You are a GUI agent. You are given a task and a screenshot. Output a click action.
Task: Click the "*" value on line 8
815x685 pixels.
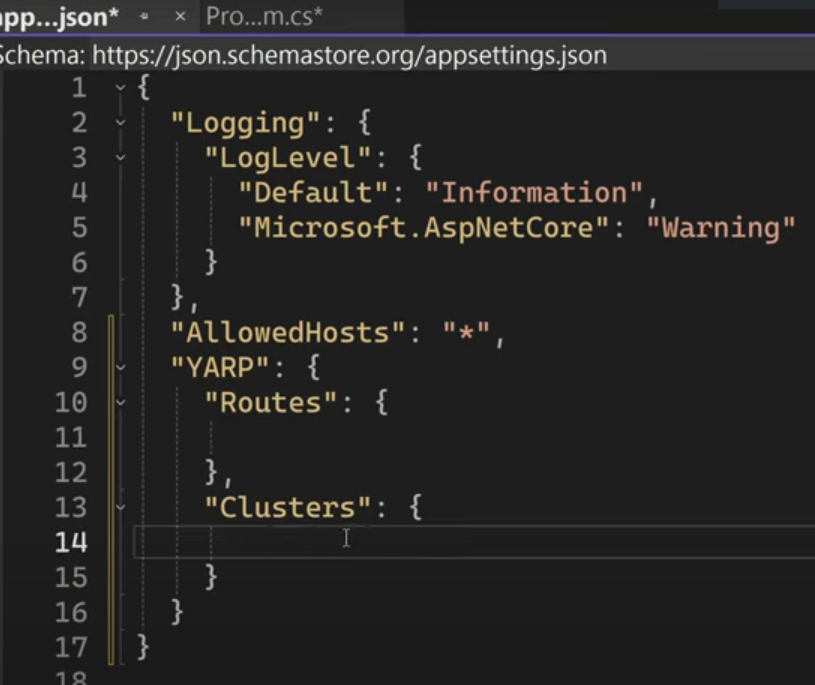[x=466, y=332]
